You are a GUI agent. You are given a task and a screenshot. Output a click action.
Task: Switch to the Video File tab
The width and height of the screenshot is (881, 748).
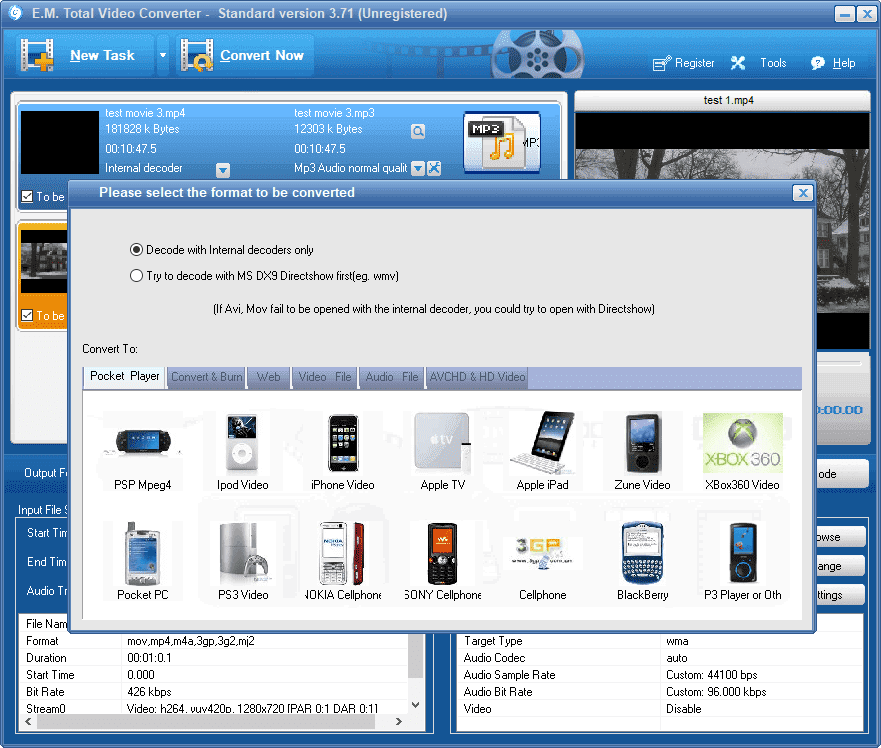325,377
